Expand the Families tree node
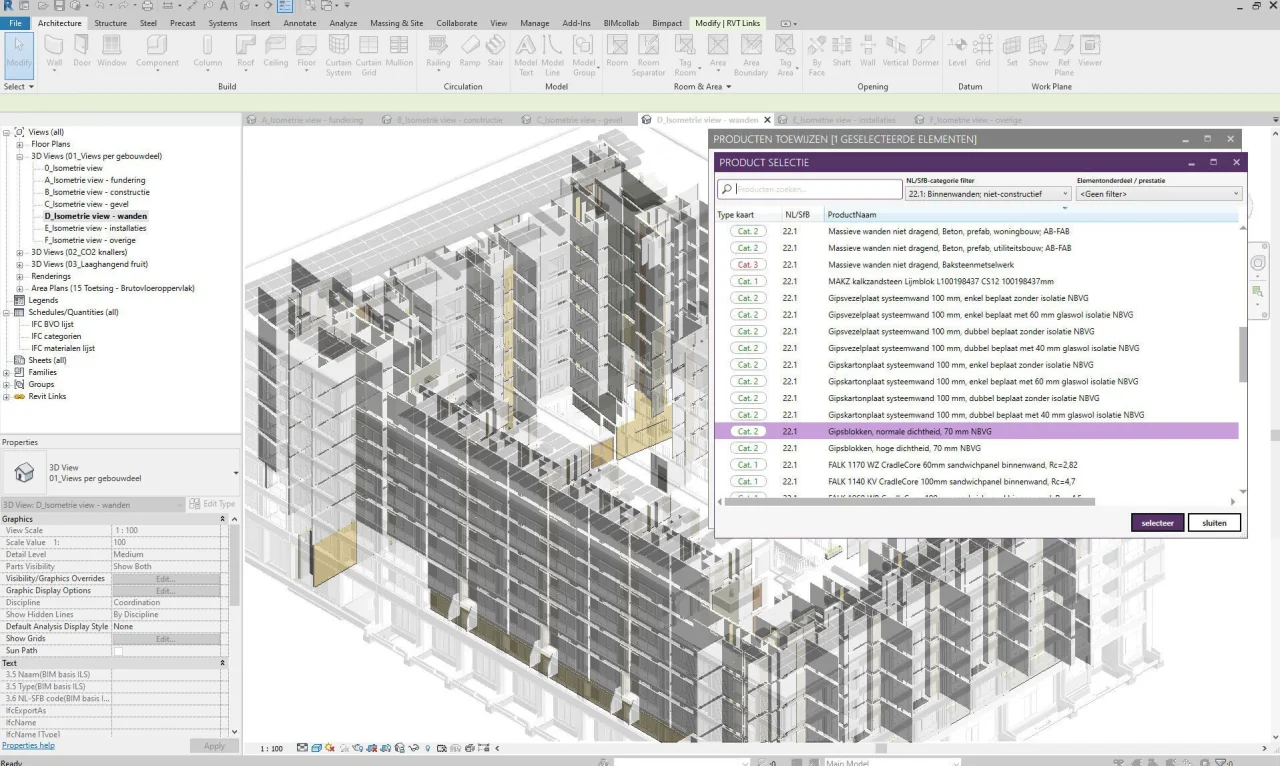This screenshot has width=1280, height=766. click(x=7, y=372)
